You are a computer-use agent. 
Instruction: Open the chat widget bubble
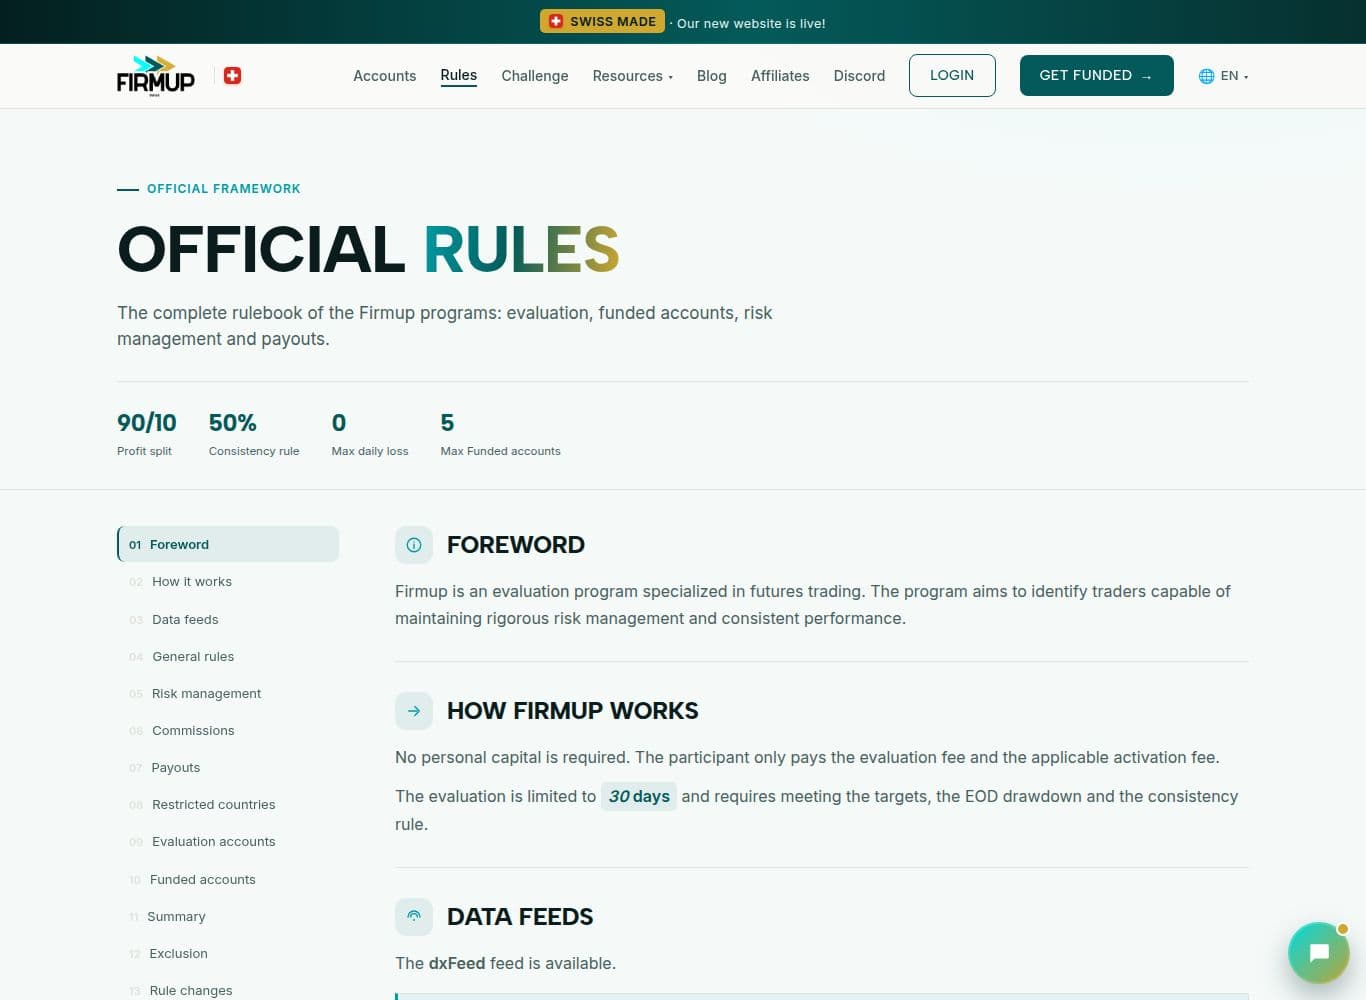[1319, 952]
